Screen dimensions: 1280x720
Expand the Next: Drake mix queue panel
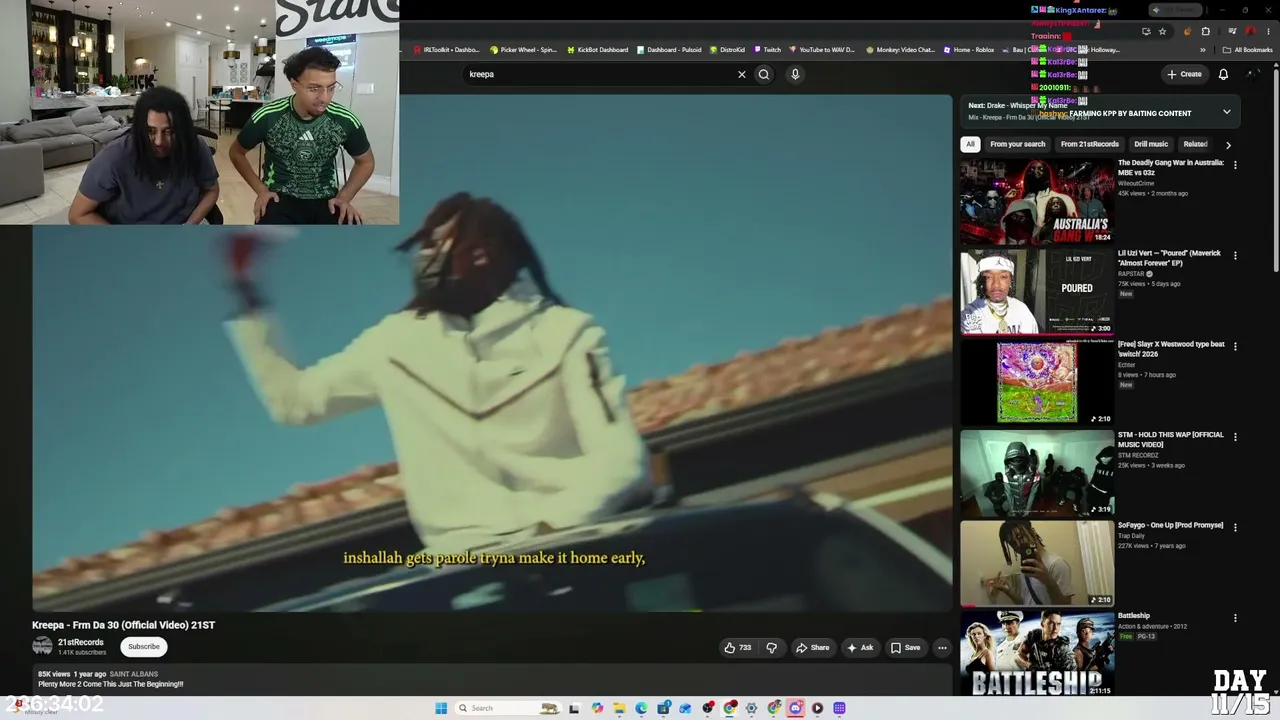click(1227, 112)
